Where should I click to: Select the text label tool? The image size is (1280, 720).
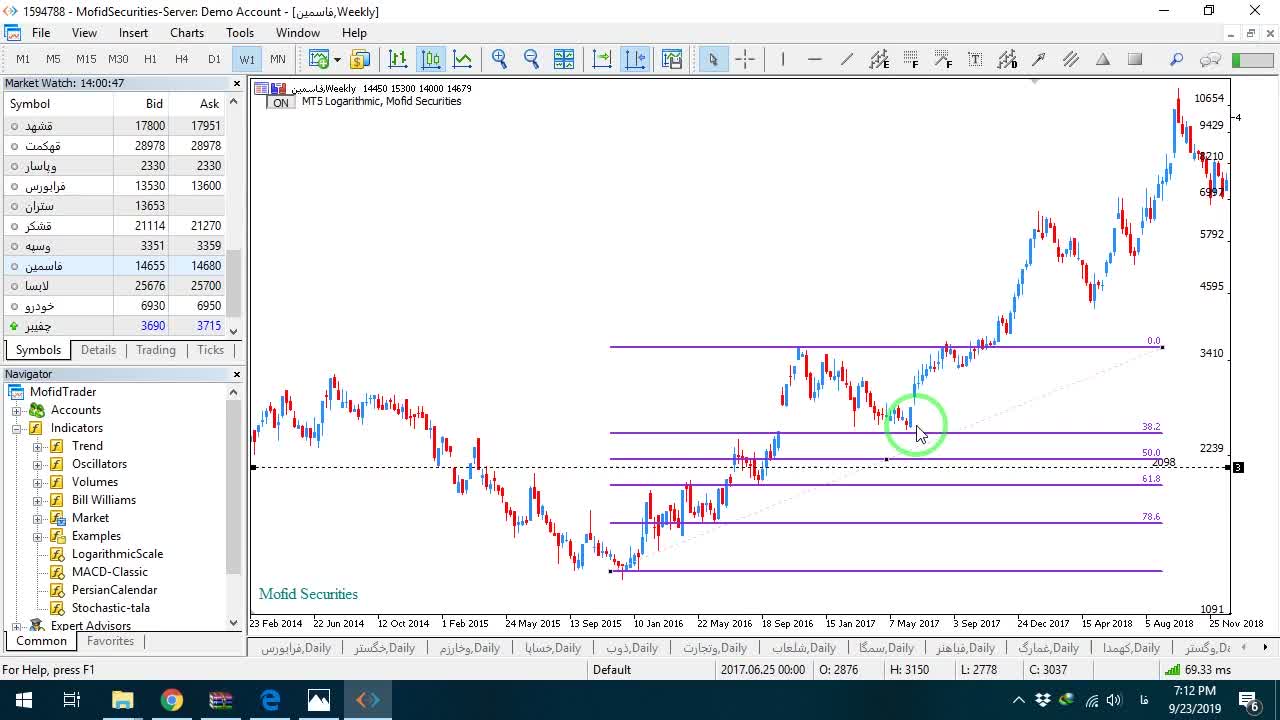(x=975, y=59)
